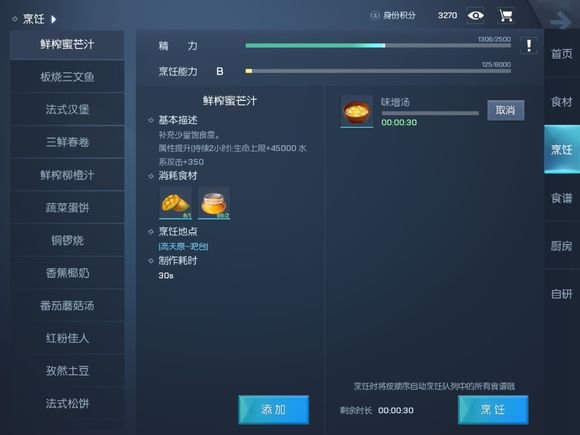Click the 烹饪能力 progress bar
This screenshot has height=435, width=580.
(378, 71)
